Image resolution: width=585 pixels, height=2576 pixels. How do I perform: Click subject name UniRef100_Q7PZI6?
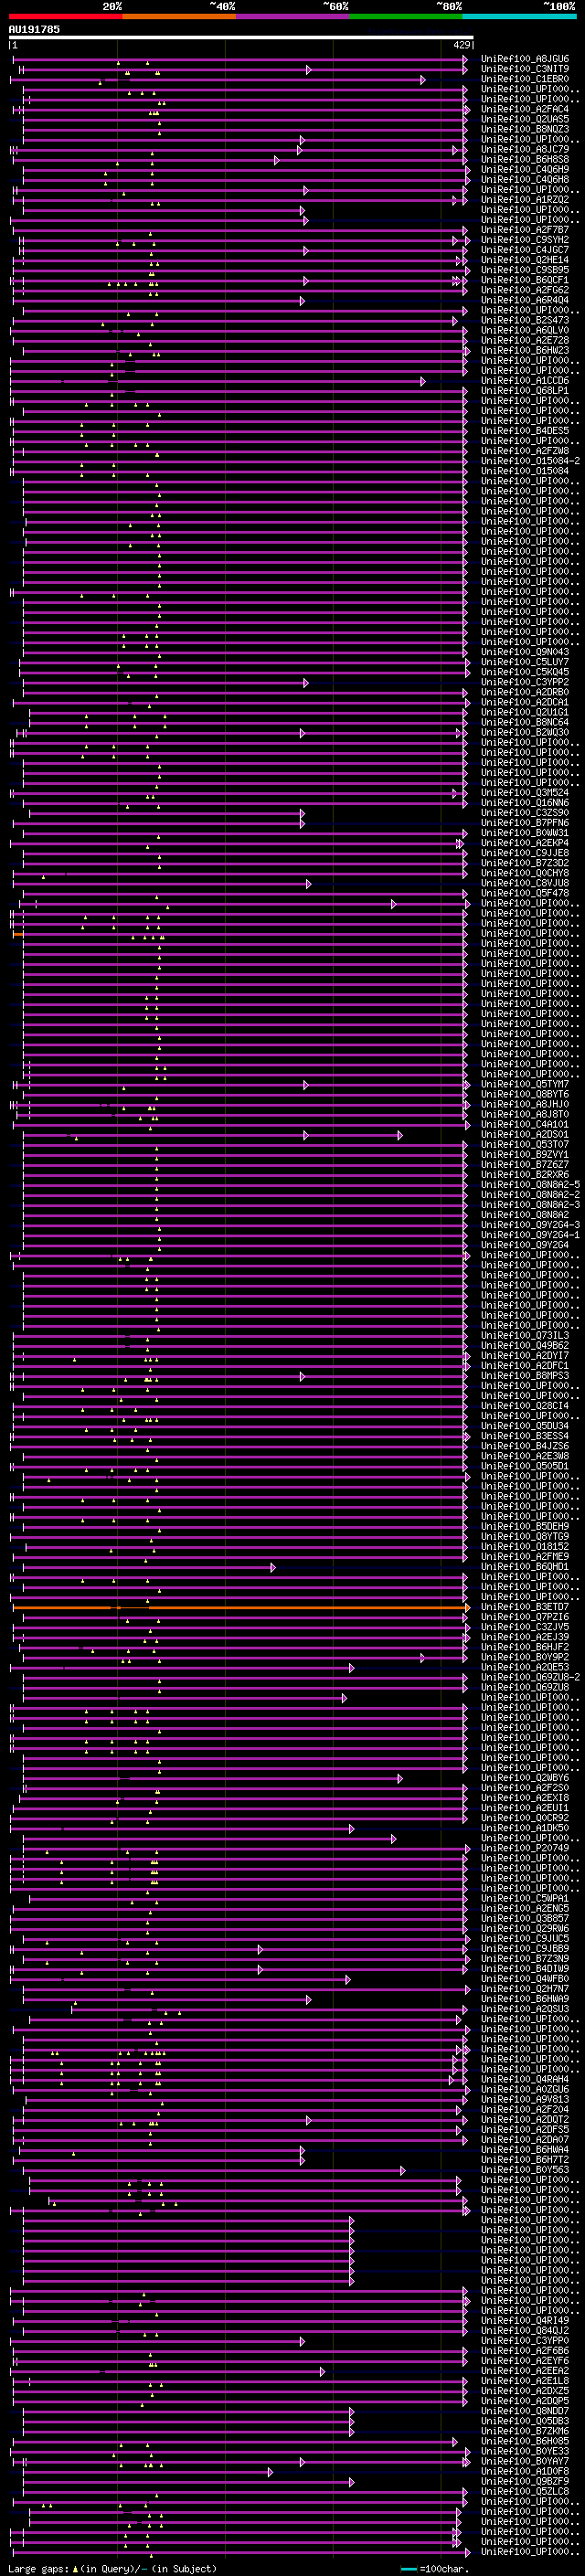[525, 1618]
